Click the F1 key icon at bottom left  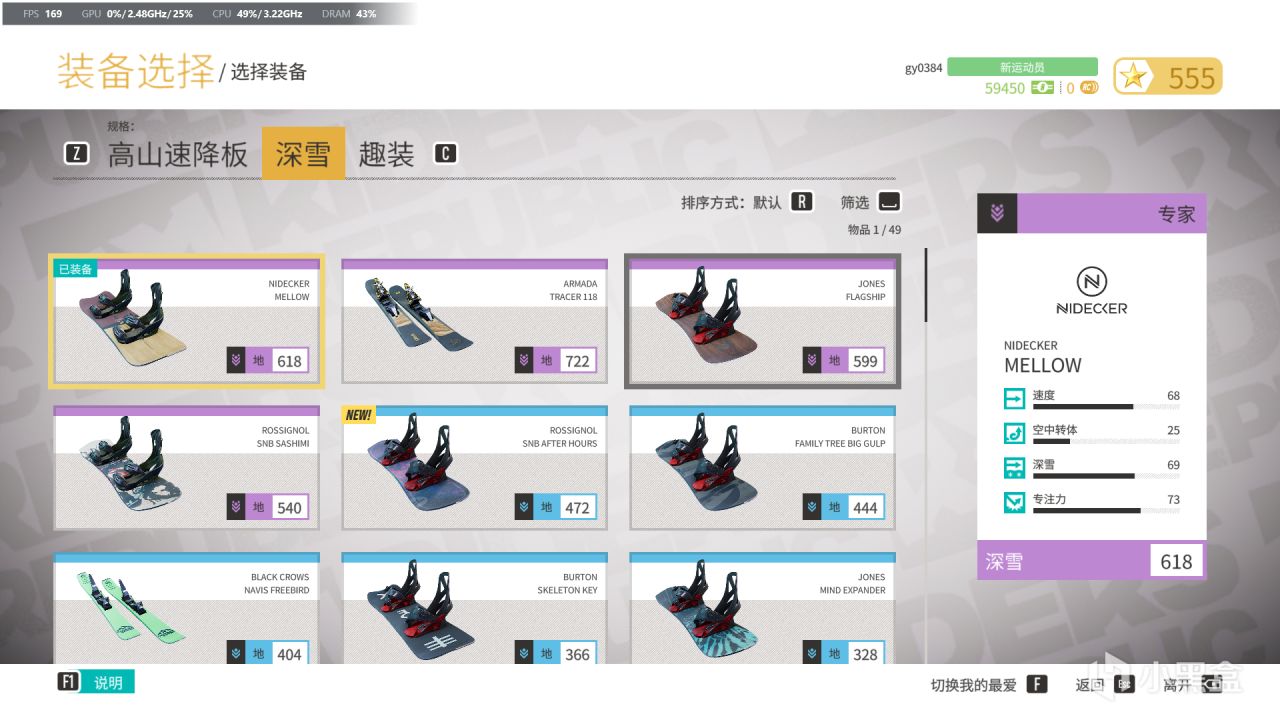(x=69, y=682)
